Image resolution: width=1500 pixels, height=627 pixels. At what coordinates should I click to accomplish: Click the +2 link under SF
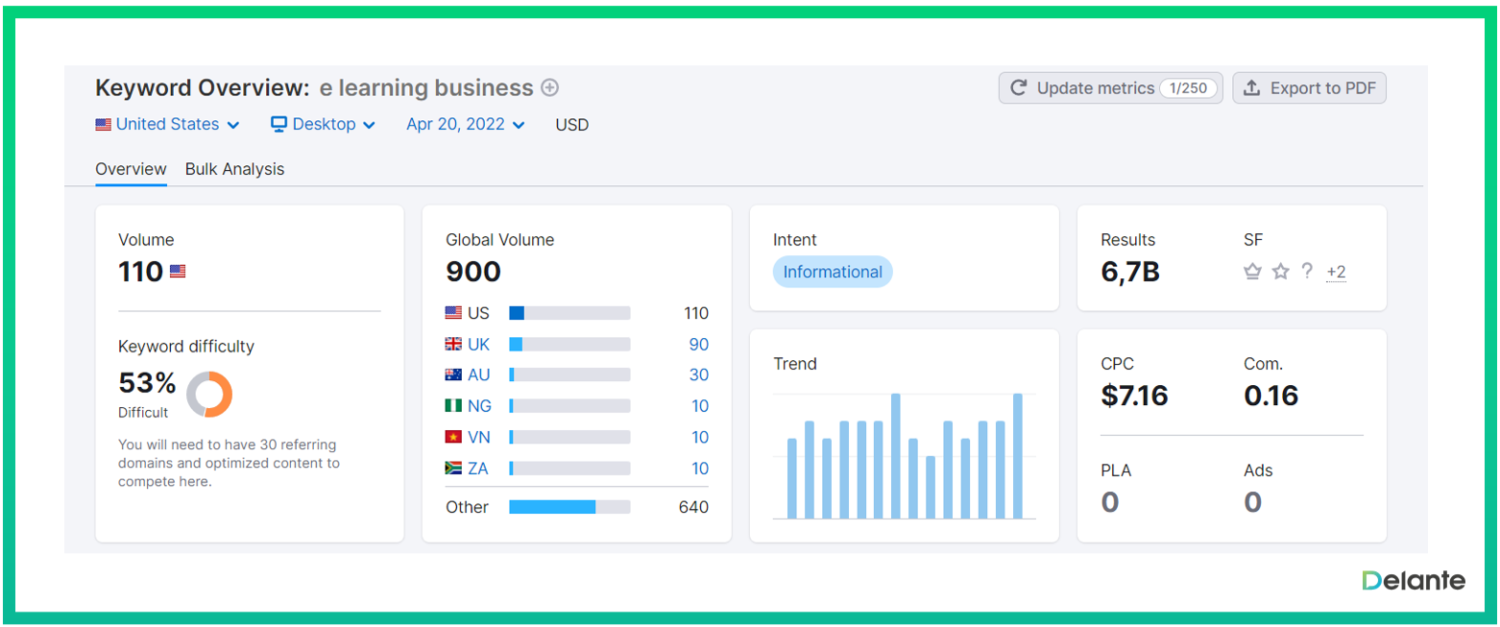tap(1336, 271)
